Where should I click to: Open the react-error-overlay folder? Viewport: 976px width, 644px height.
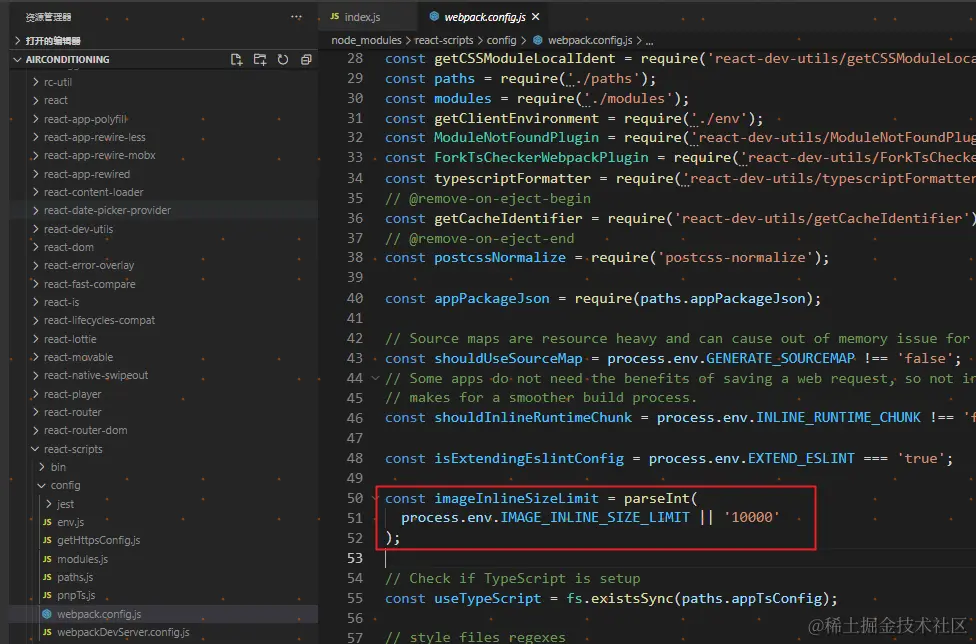pyautogui.click(x=89, y=265)
